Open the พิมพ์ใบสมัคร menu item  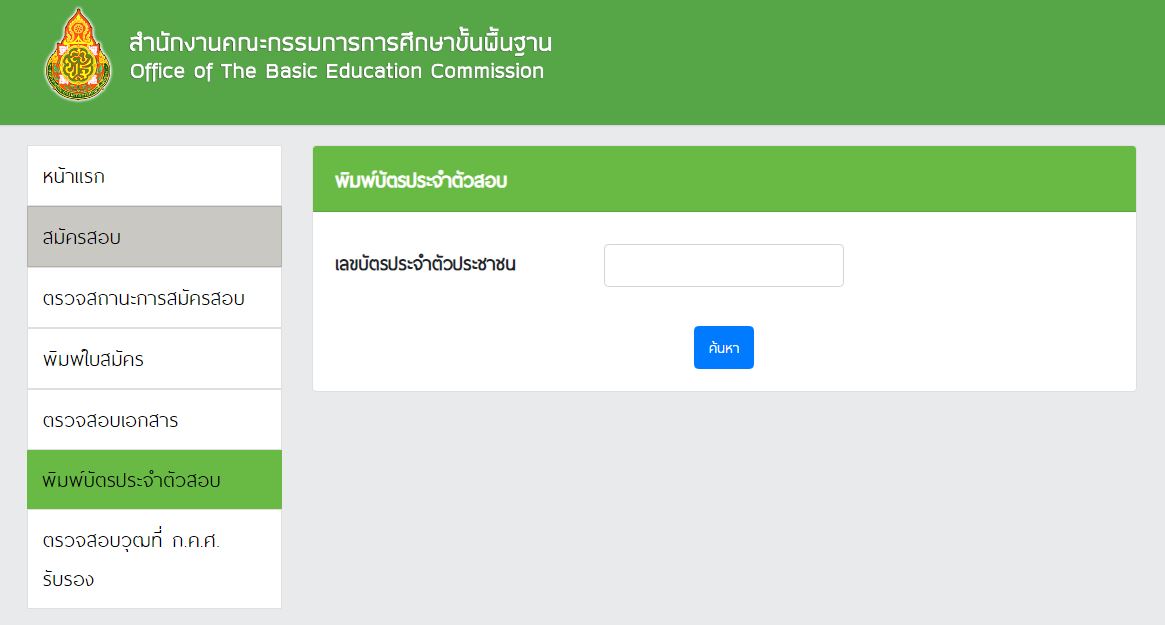point(155,358)
